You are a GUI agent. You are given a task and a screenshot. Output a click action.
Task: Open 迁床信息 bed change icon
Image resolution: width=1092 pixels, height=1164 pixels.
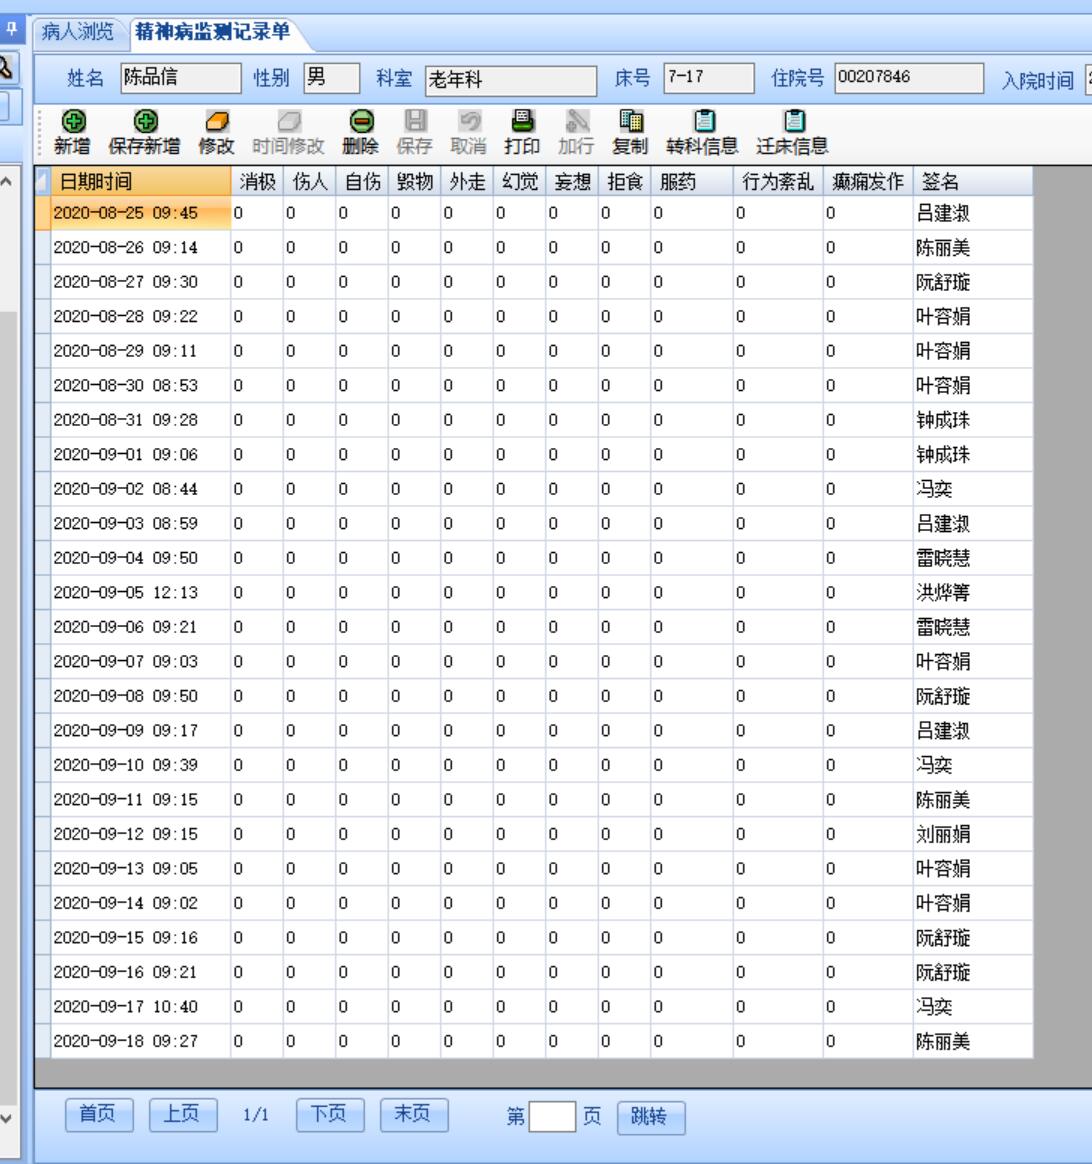click(x=792, y=121)
